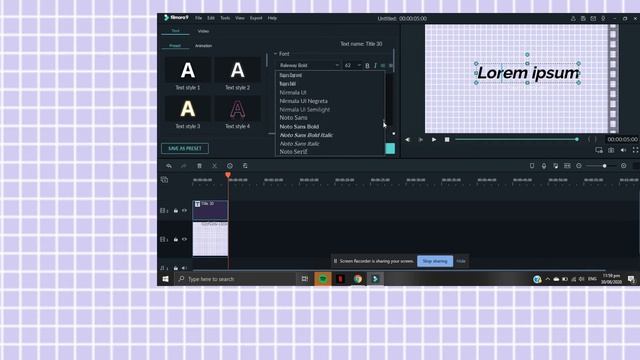Split the clip with the scissors icon
The image size is (640, 360).
215,166
